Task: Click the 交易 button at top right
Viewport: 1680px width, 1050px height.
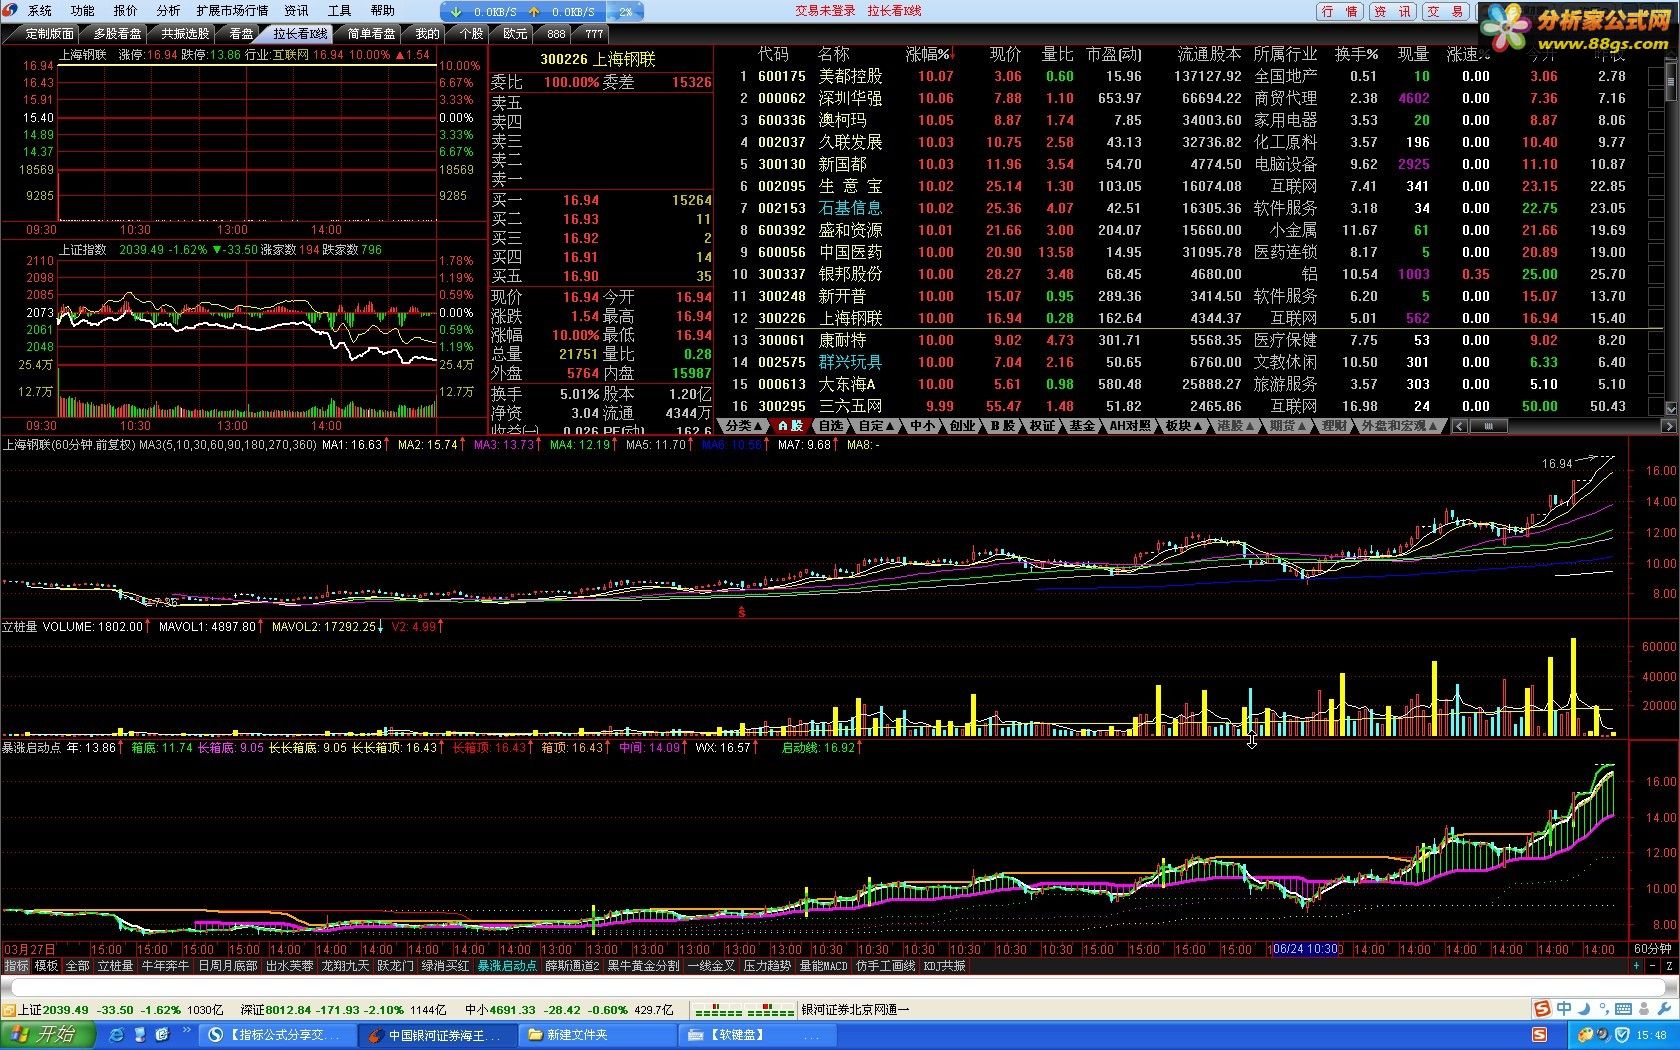Action: tap(1445, 12)
